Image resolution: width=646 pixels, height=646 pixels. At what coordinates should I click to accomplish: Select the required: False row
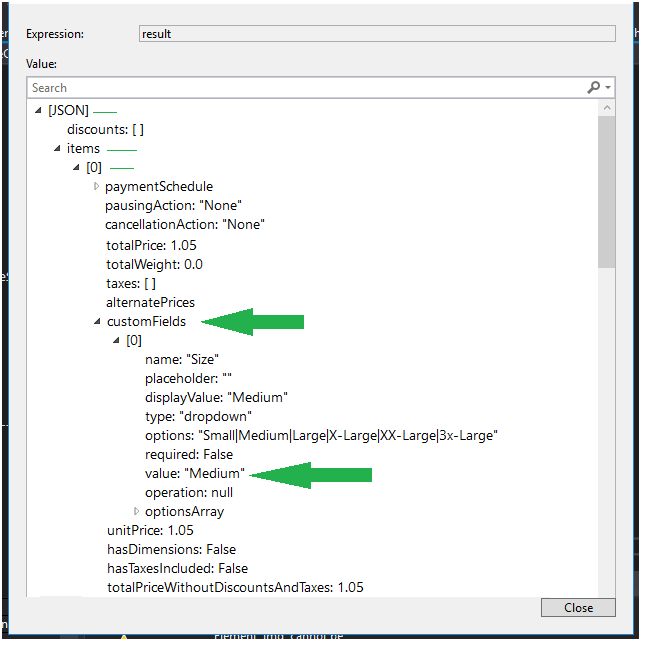click(189, 454)
